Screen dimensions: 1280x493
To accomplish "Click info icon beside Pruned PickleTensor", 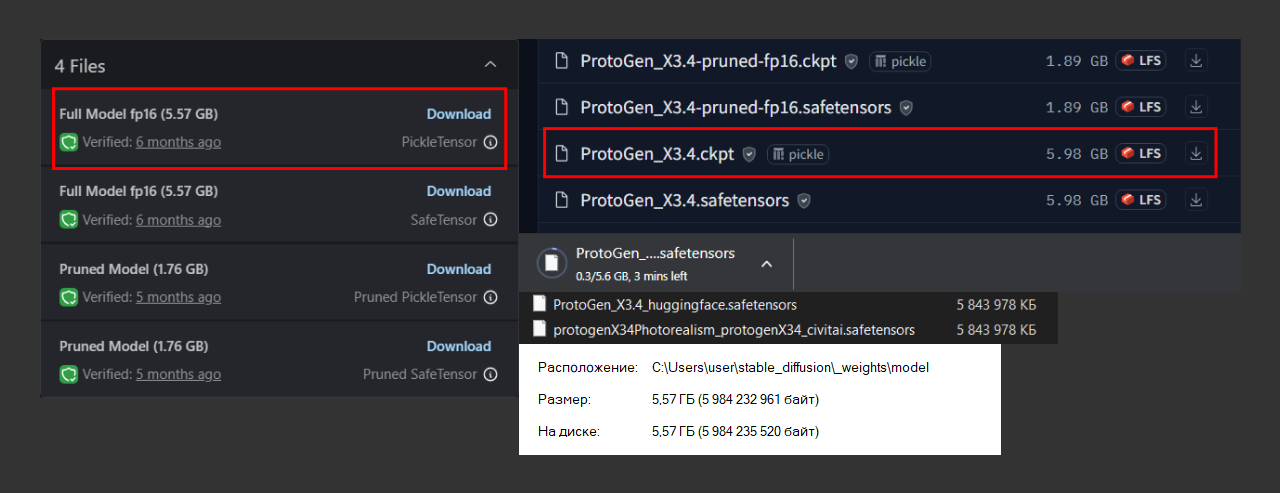I will coord(490,297).
